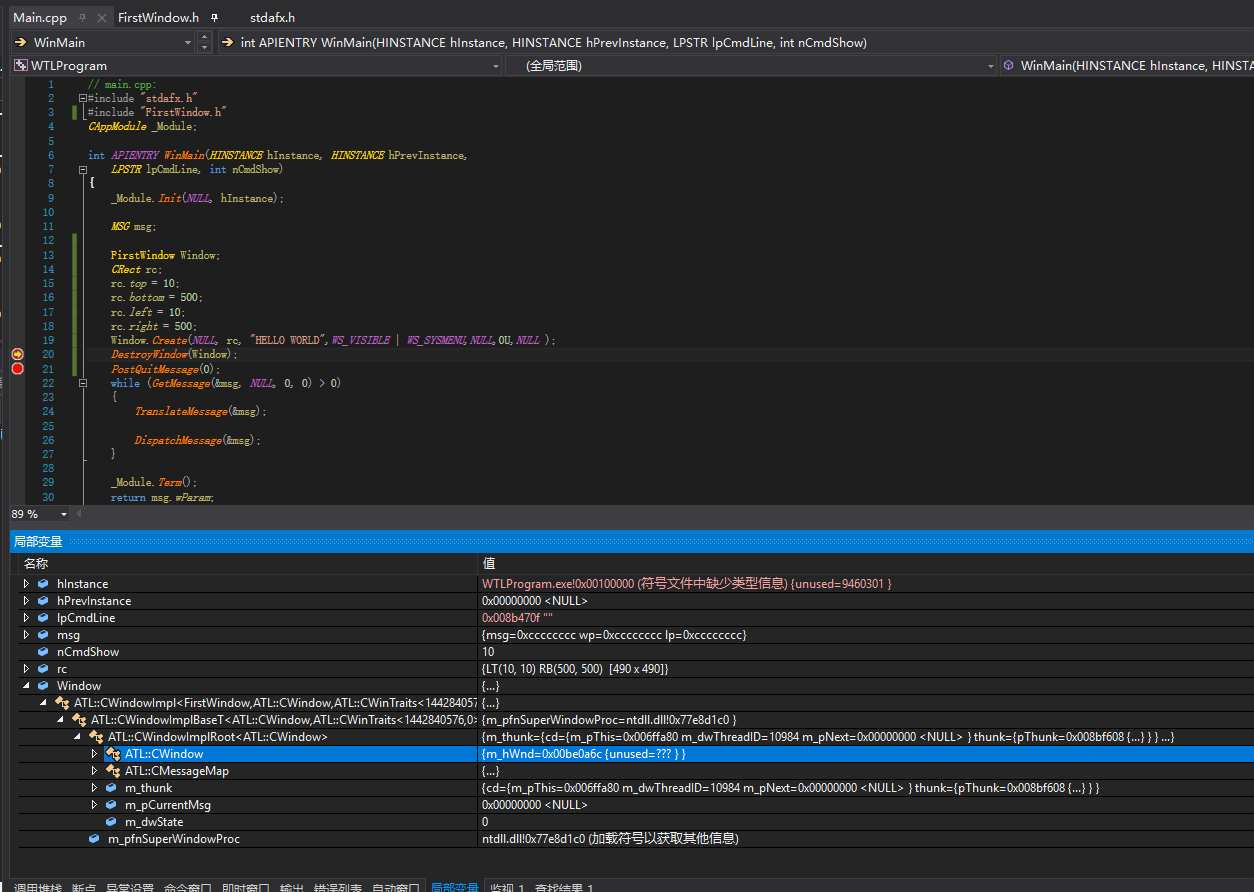The image size is (1254, 892).
Task: Switch to the stdafx.h tab
Action: point(272,18)
